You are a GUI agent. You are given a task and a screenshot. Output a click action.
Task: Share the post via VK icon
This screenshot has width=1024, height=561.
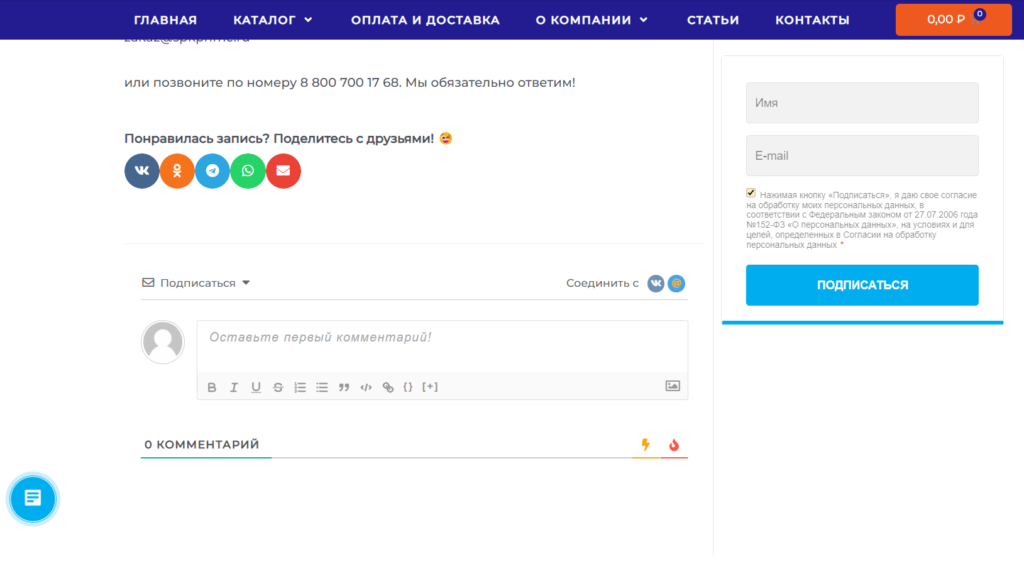pyautogui.click(x=142, y=171)
